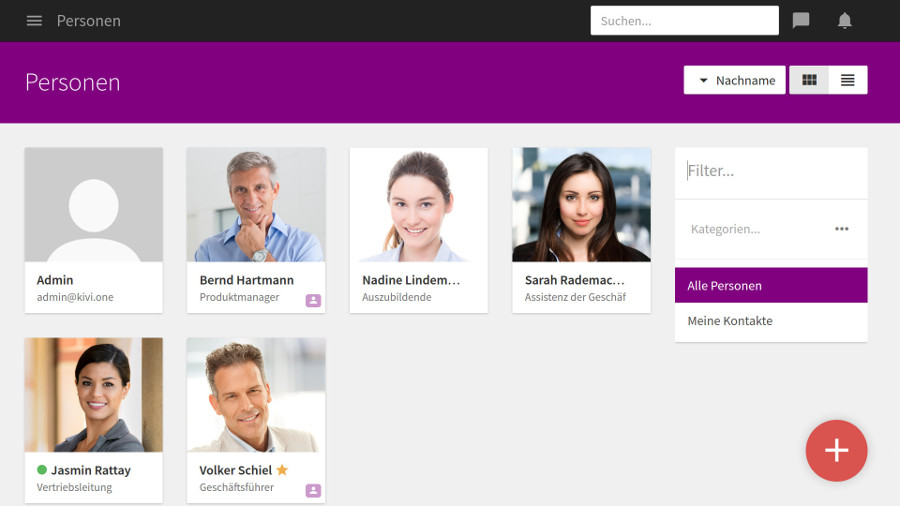Screen dimensions: 900x506
Task: Click the Bernd Hartmann name
Action: (x=247, y=280)
